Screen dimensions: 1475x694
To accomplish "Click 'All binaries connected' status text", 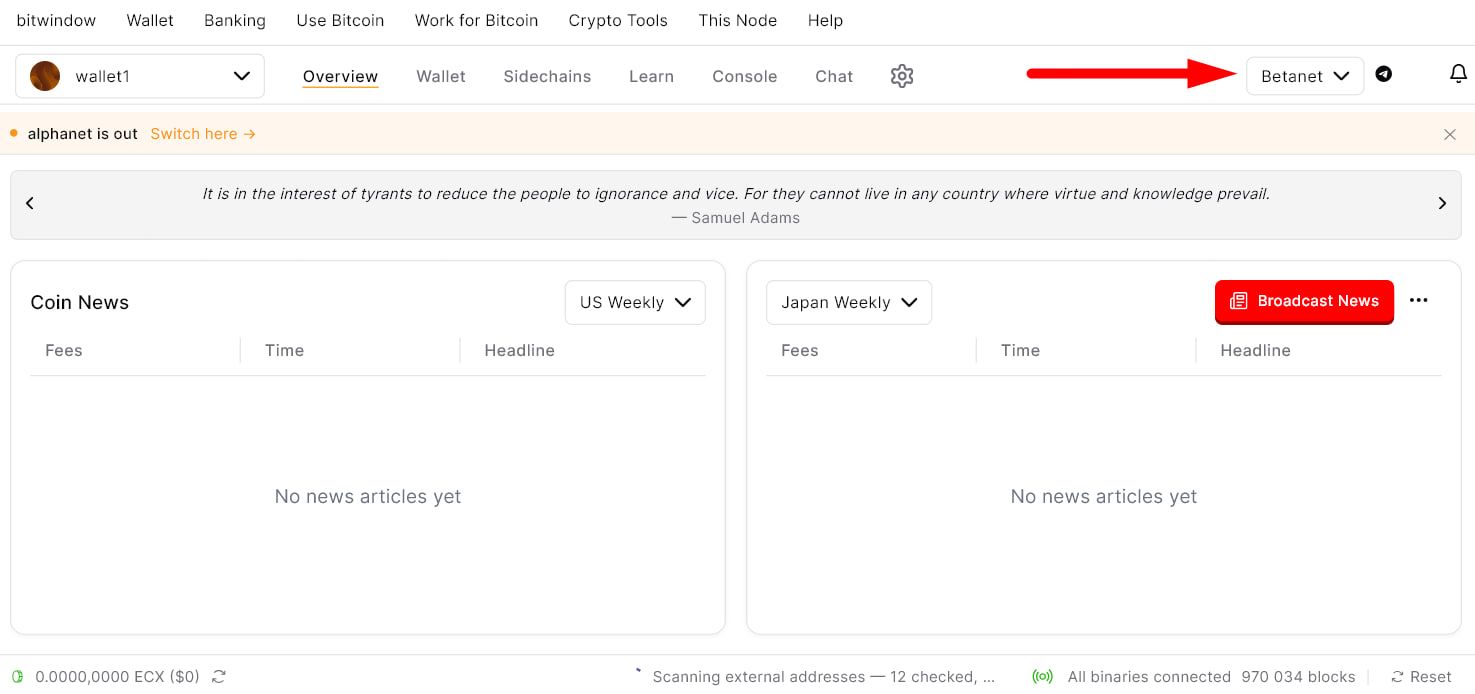I will [x=1149, y=677].
